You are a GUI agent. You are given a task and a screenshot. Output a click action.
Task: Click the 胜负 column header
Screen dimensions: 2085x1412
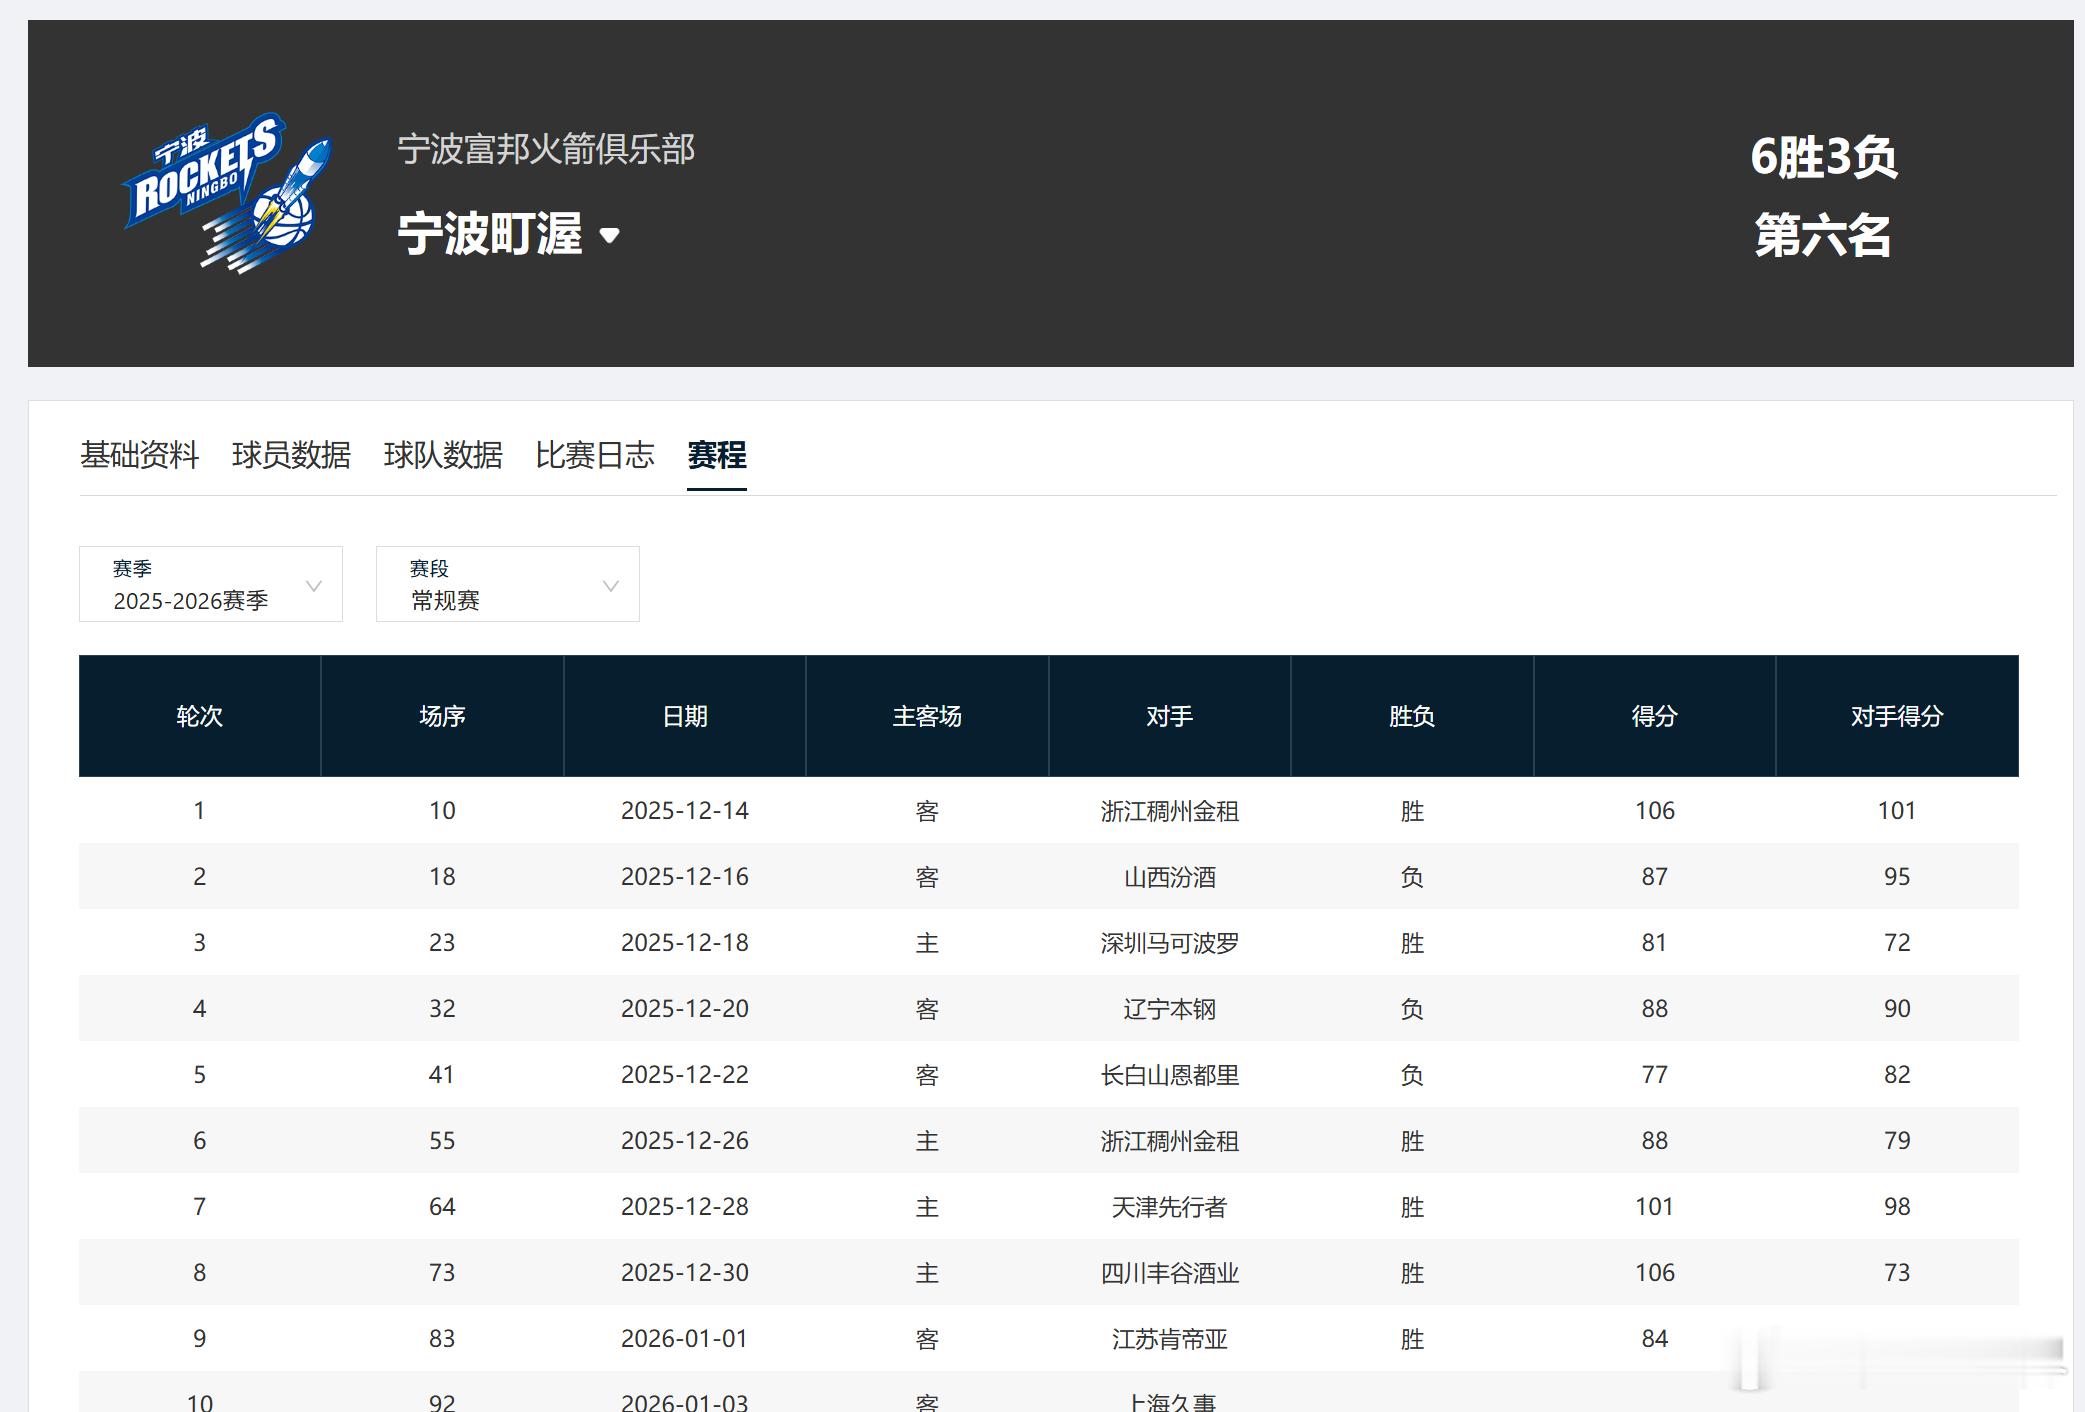1412,715
